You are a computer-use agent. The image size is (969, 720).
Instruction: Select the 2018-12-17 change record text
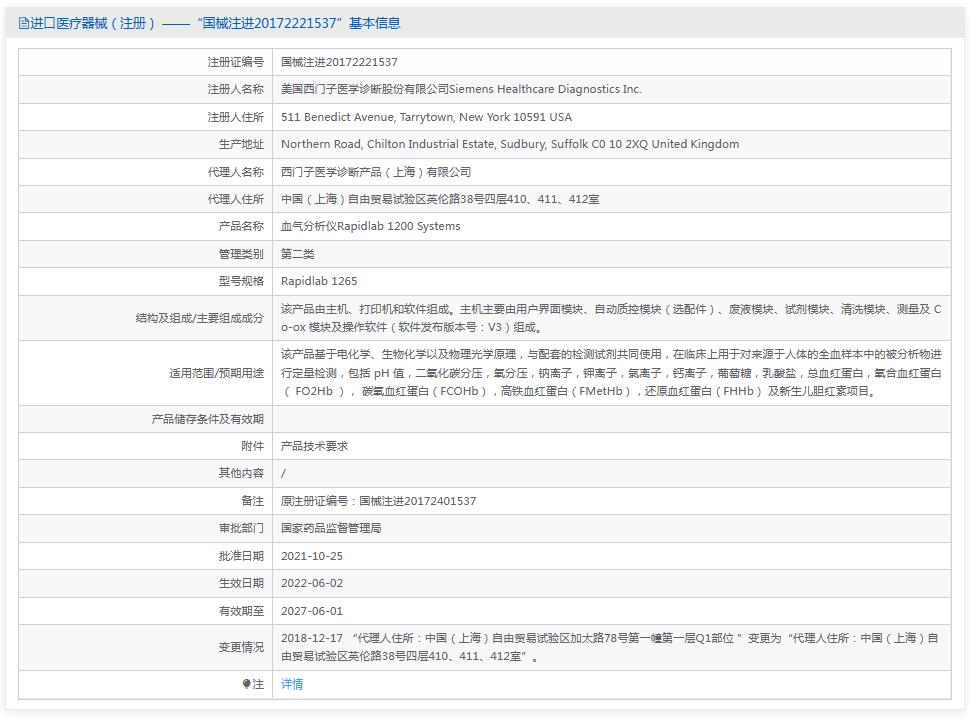[610, 647]
